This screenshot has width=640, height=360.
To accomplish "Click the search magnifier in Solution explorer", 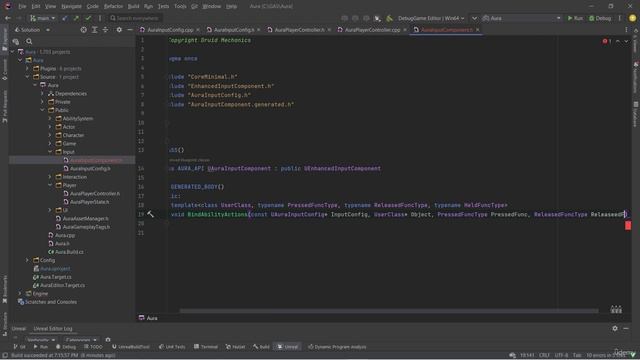I will click(29, 41).
